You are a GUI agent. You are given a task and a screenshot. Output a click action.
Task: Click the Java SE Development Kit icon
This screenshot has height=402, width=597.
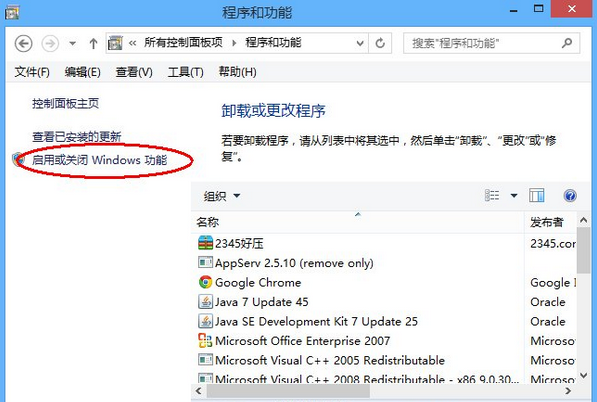[205, 321]
